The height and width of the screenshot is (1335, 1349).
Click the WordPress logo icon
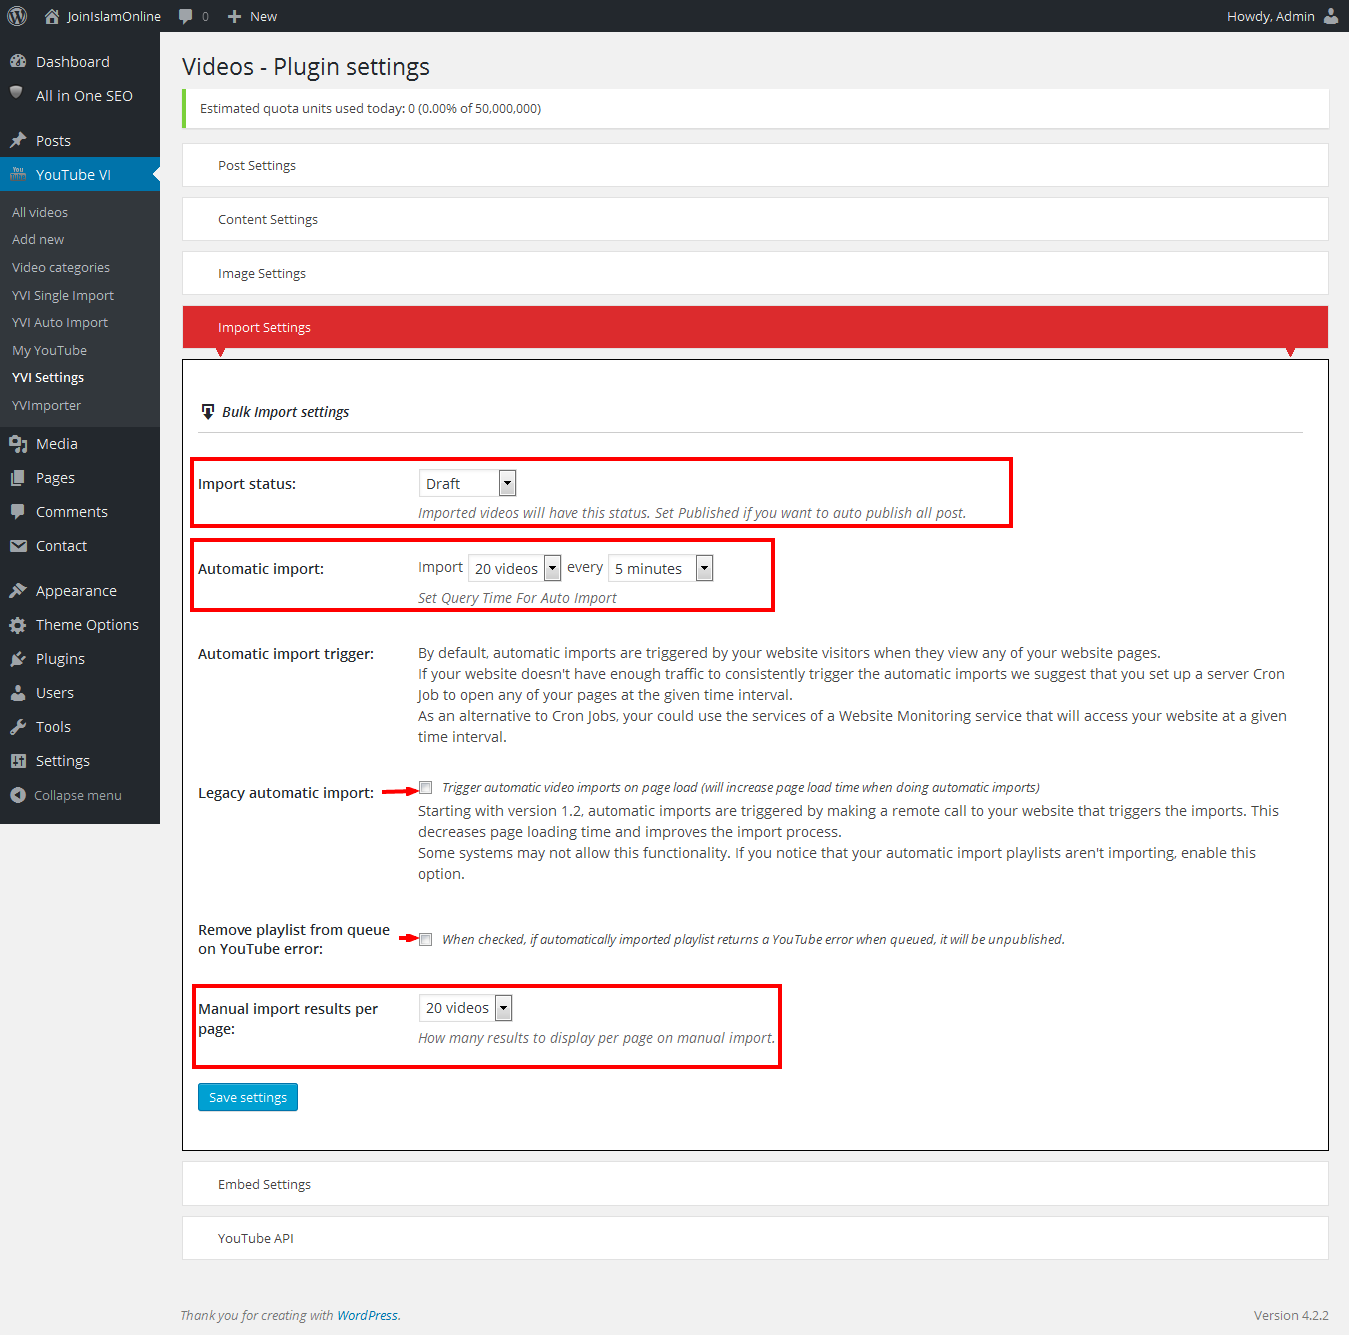17,16
